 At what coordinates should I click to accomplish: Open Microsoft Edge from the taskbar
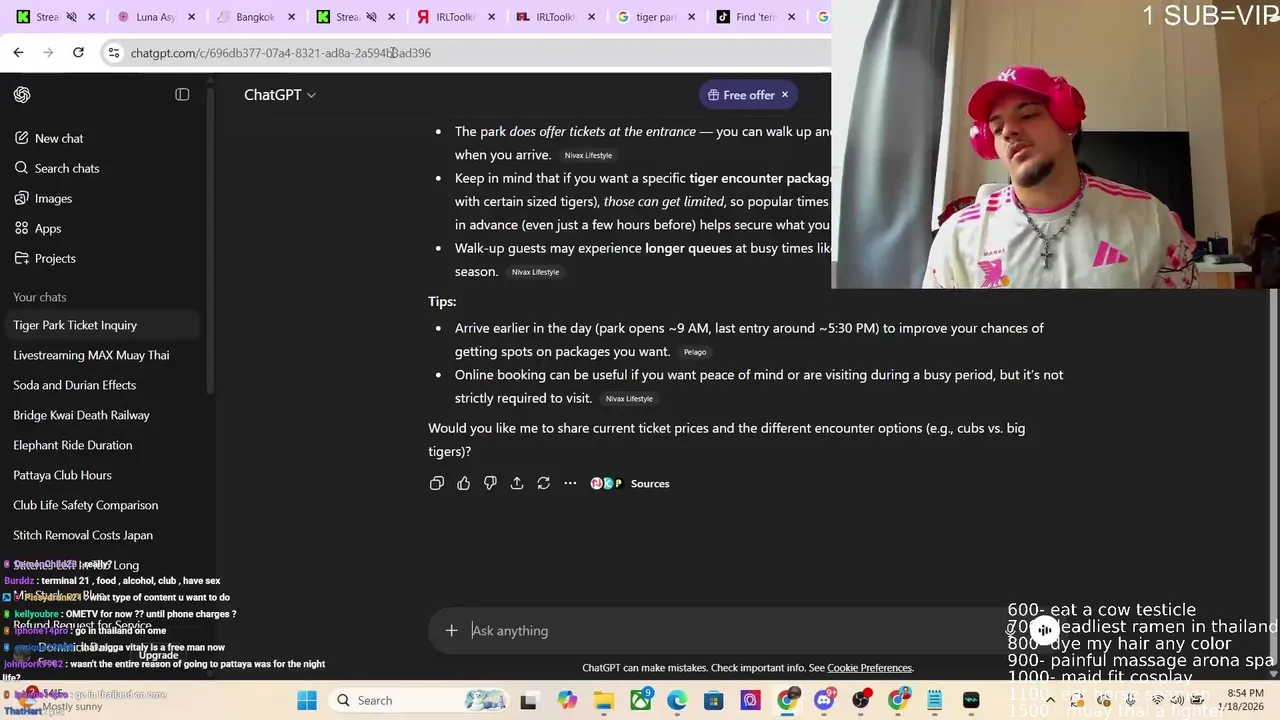677,700
